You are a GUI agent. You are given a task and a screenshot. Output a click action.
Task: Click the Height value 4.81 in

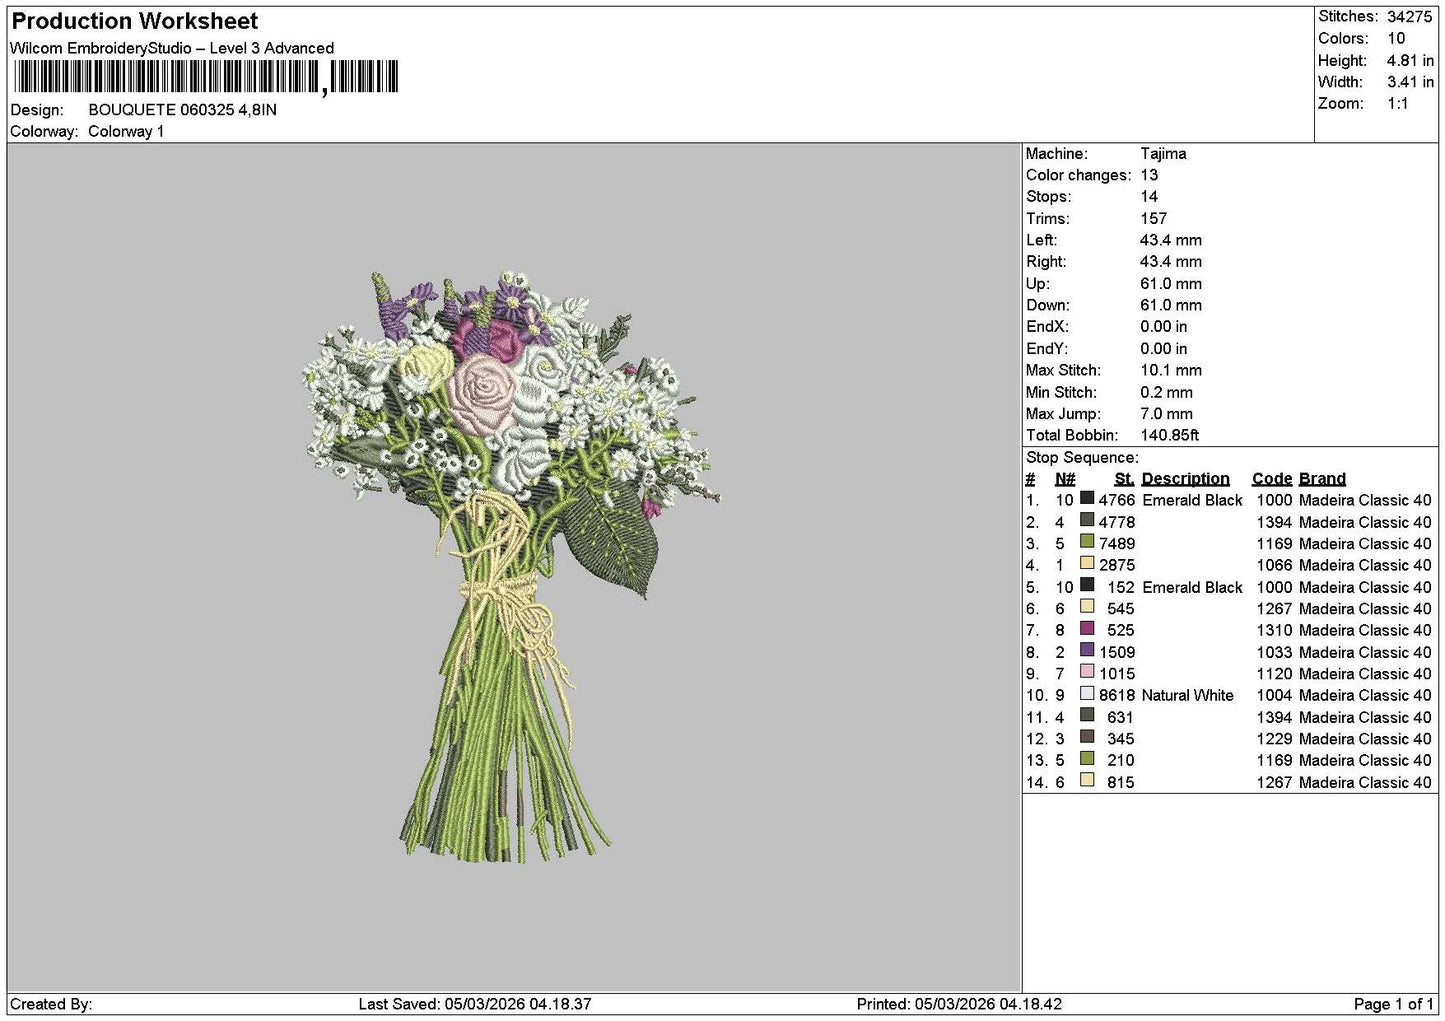(1410, 60)
